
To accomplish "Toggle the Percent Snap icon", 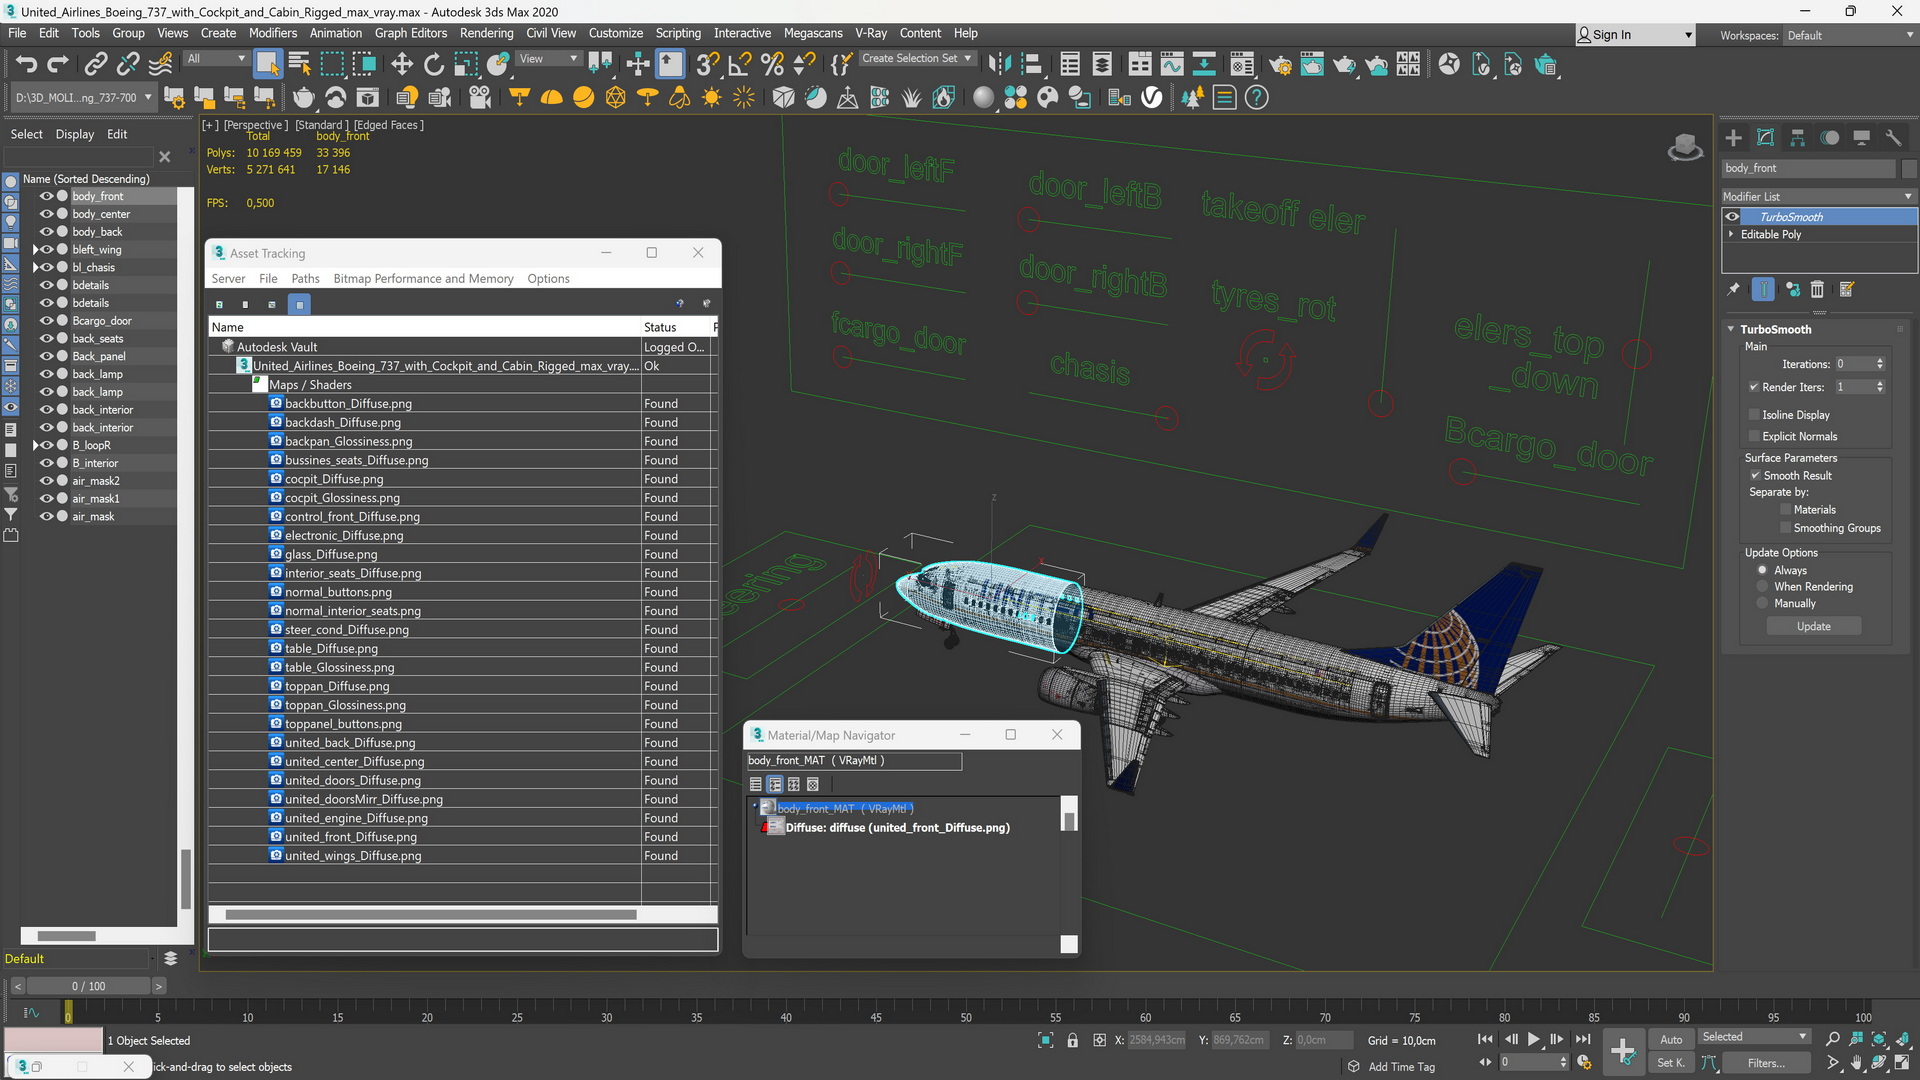I will (x=772, y=65).
